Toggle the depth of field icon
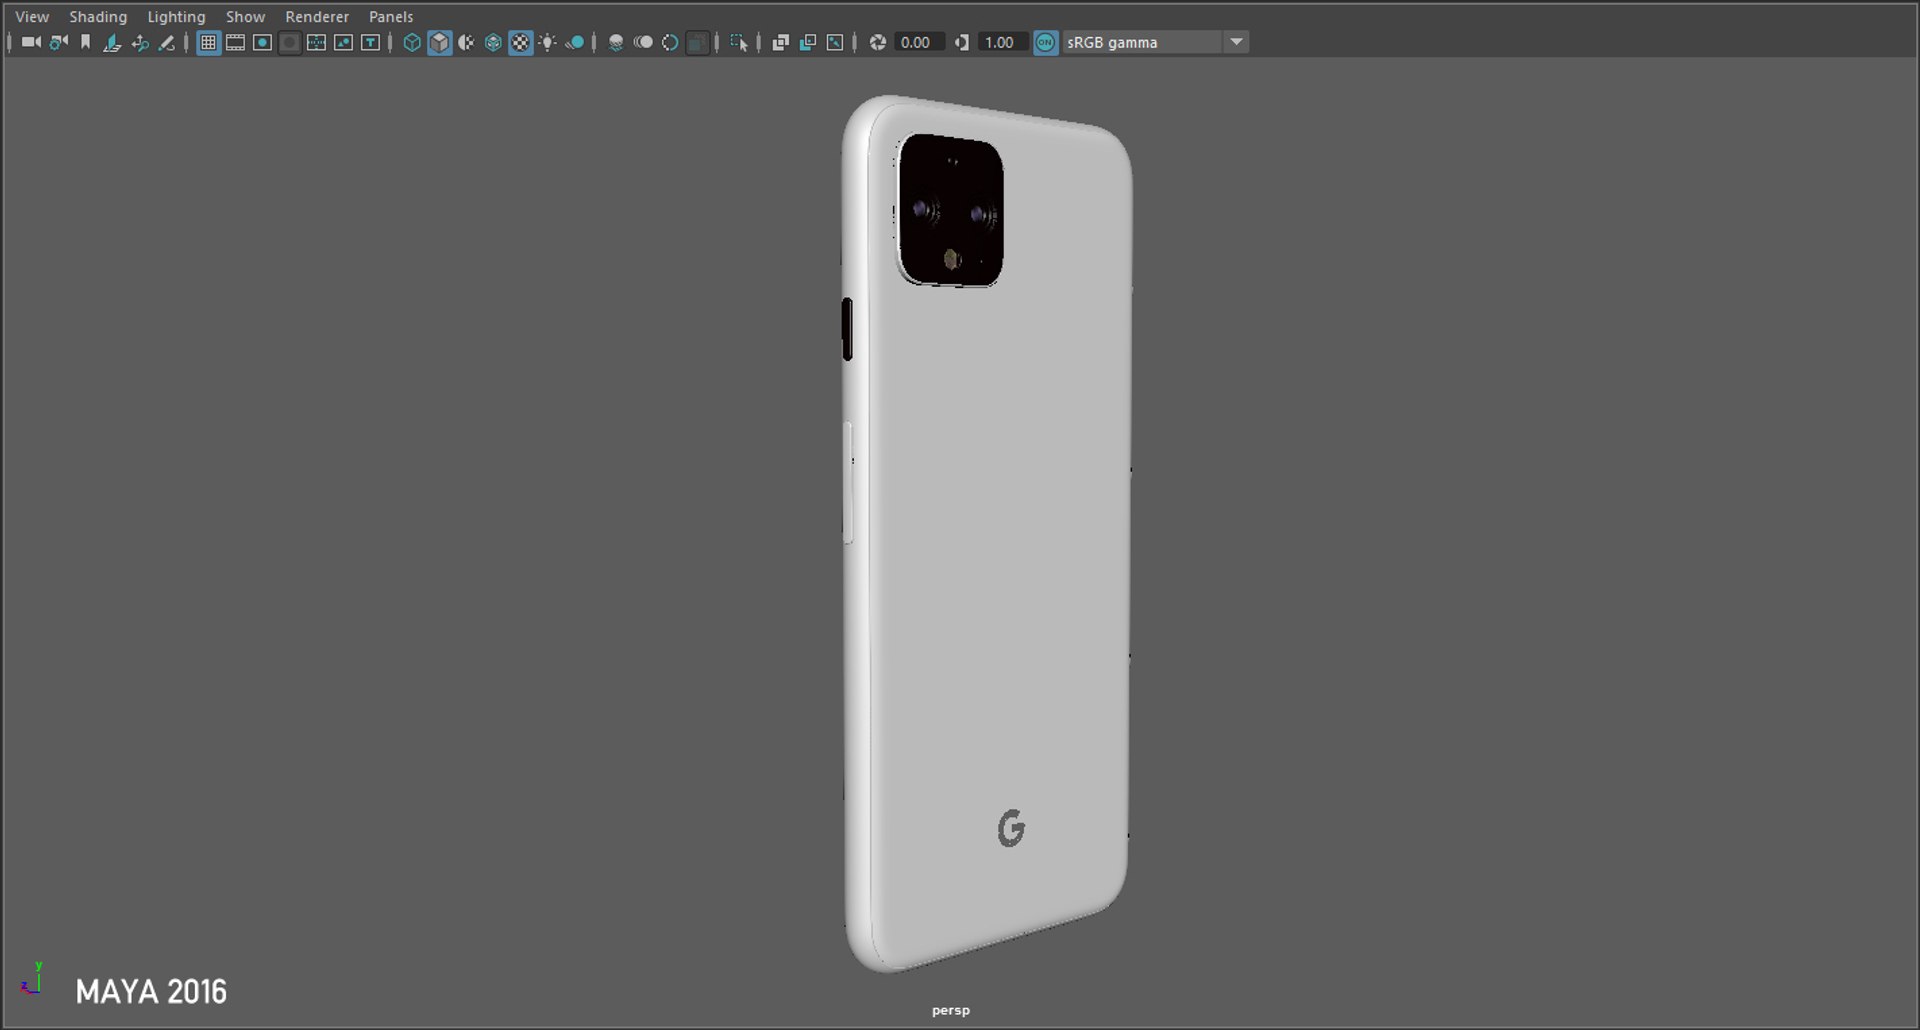 (698, 42)
